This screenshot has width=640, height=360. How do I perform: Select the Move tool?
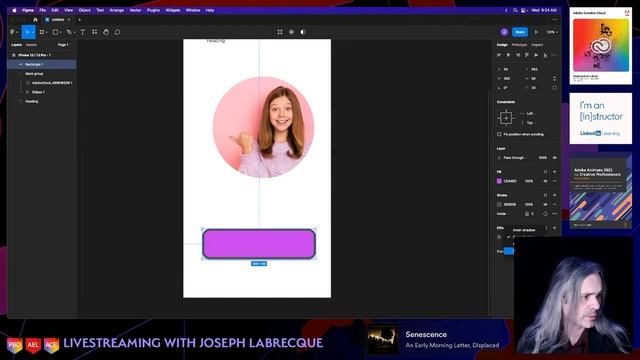(x=27, y=32)
